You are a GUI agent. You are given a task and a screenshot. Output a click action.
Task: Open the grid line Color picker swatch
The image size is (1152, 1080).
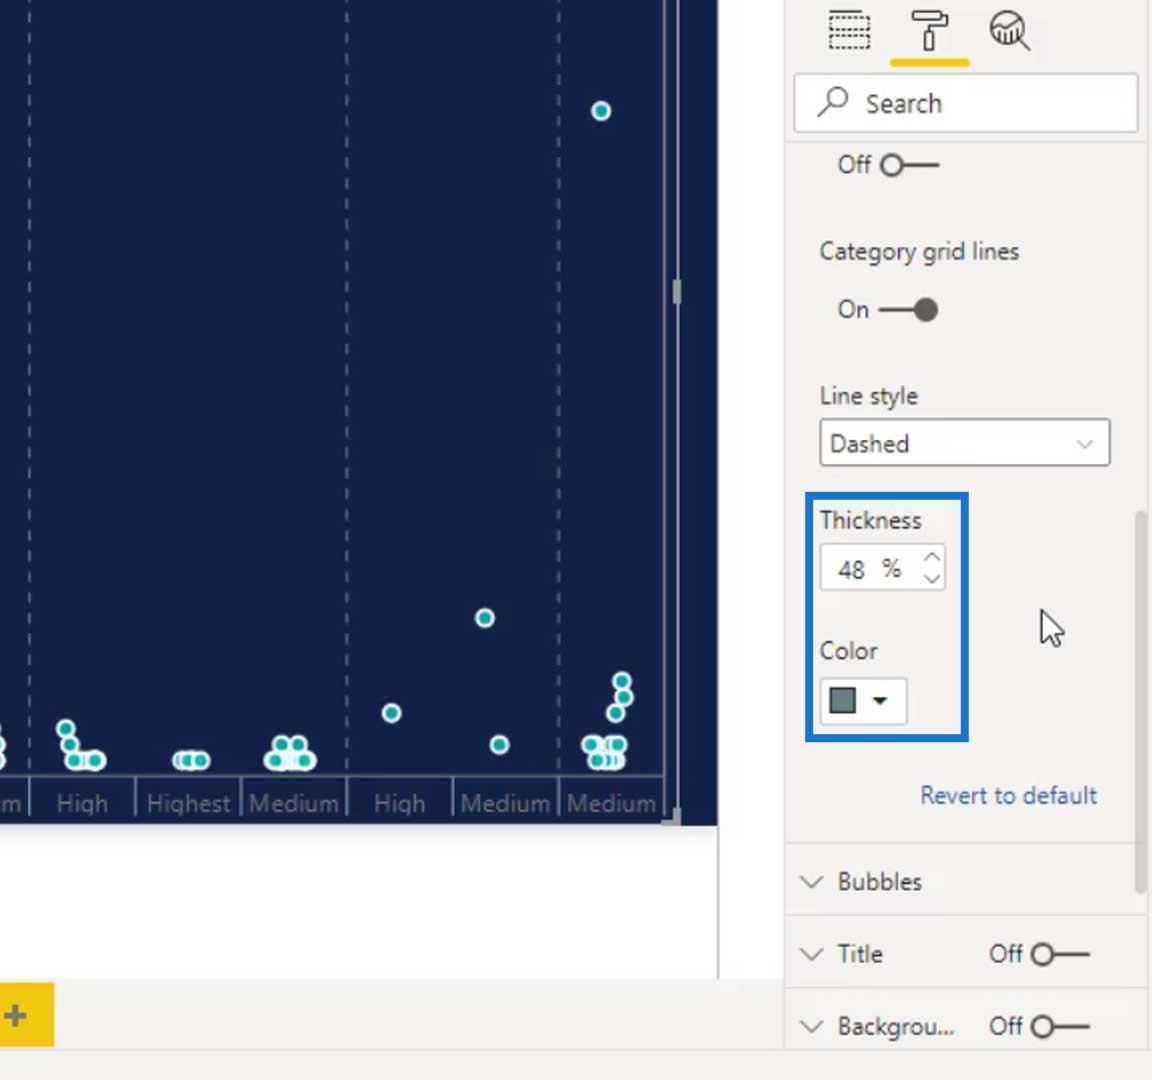click(843, 700)
